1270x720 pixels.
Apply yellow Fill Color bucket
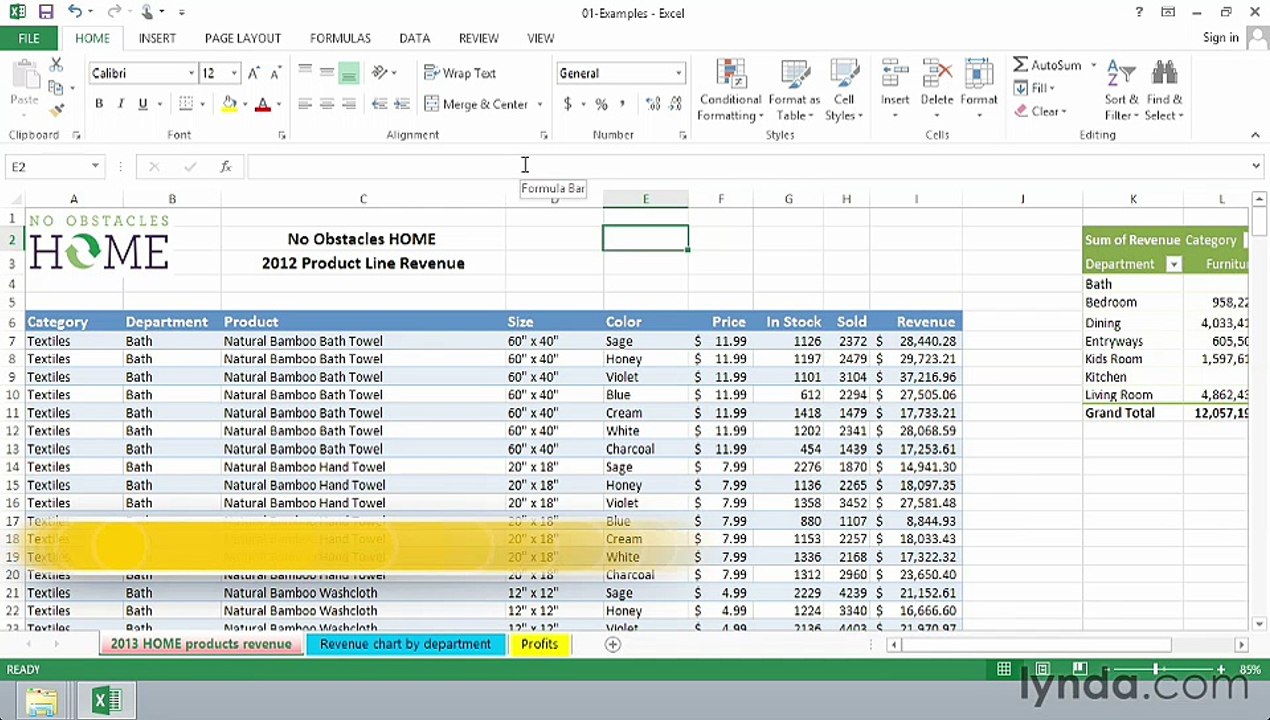click(230, 104)
